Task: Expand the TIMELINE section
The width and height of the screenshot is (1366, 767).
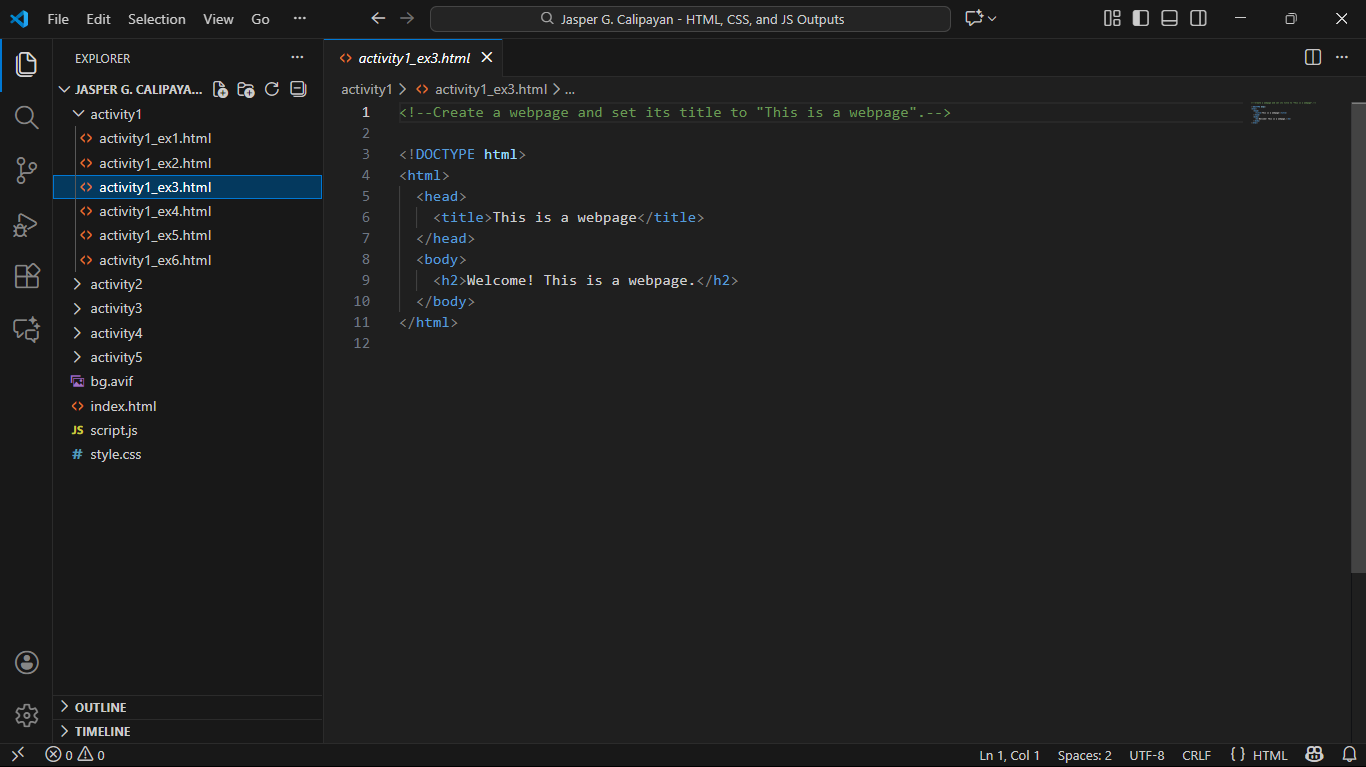Action: pos(102,731)
